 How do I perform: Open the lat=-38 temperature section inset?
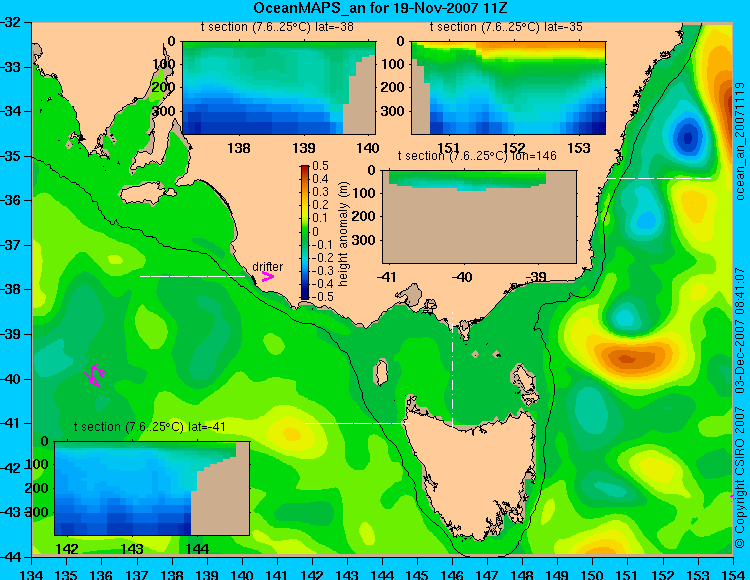point(279,88)
